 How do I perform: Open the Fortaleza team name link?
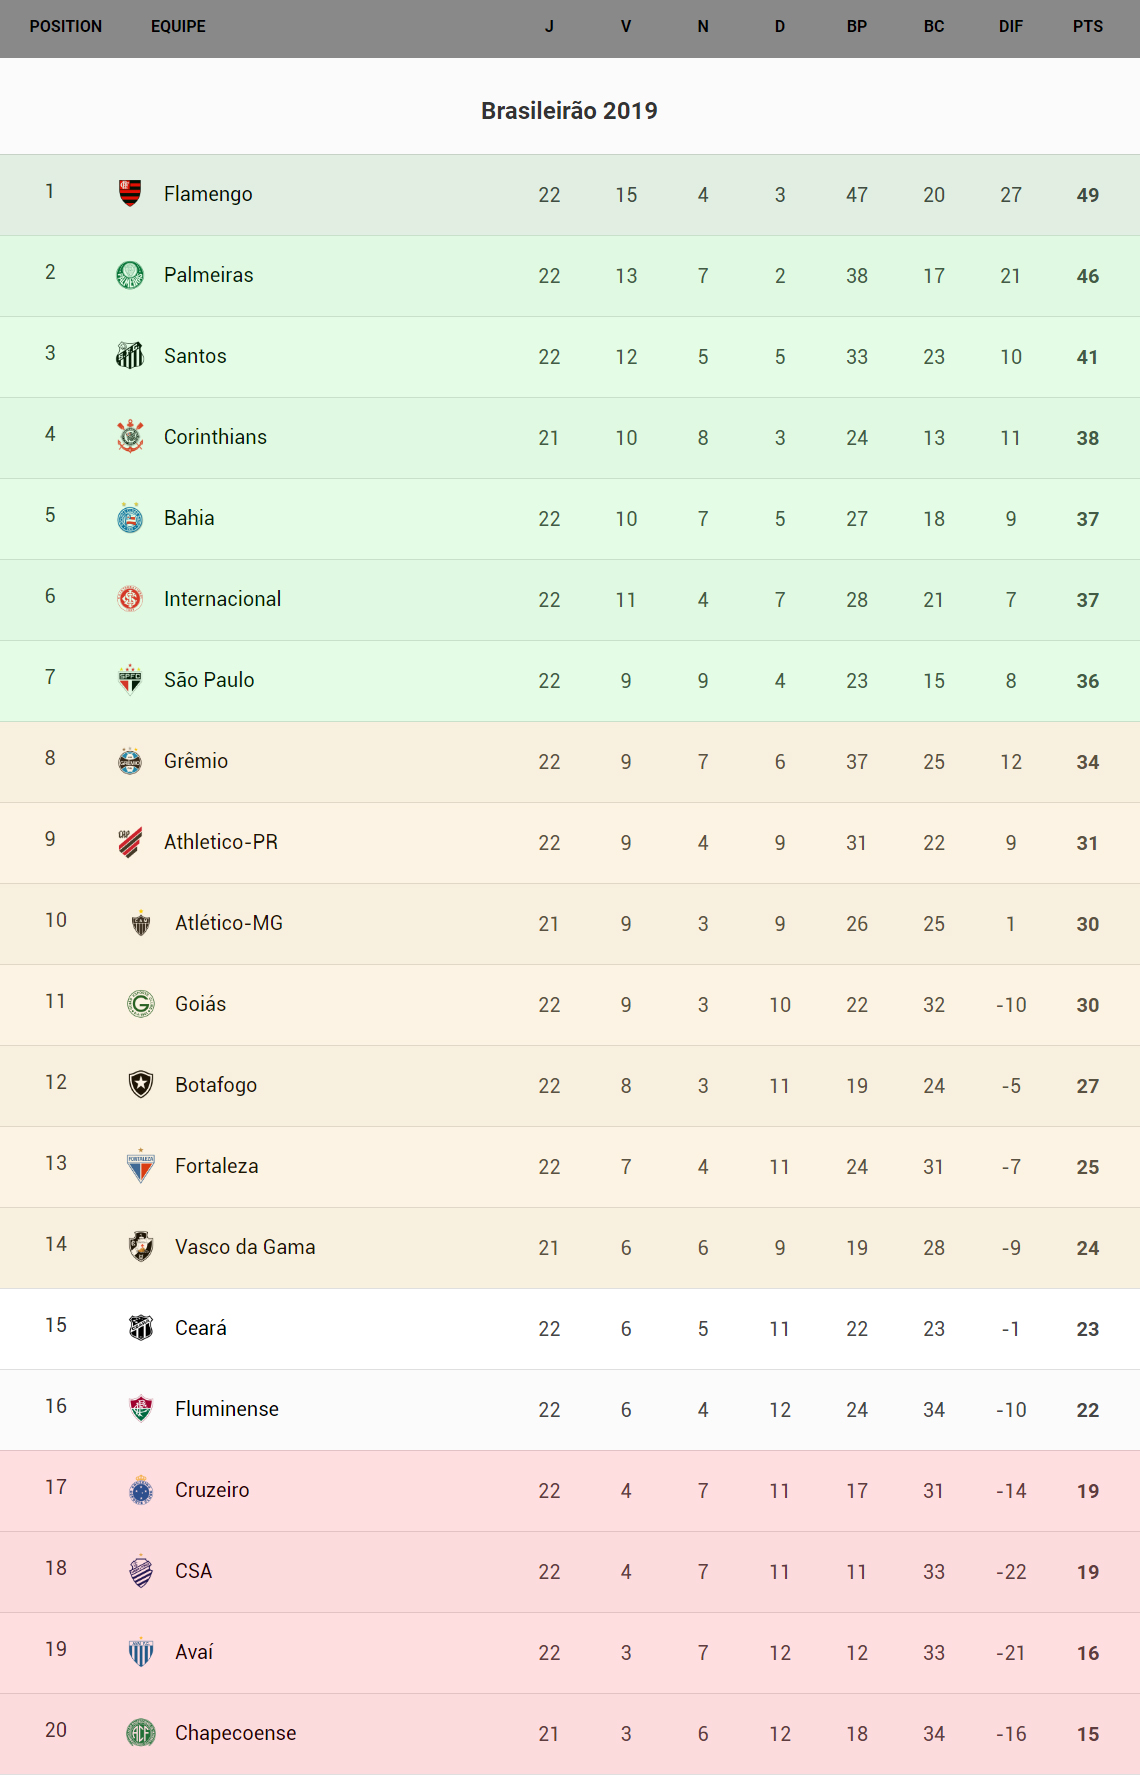216,1166
